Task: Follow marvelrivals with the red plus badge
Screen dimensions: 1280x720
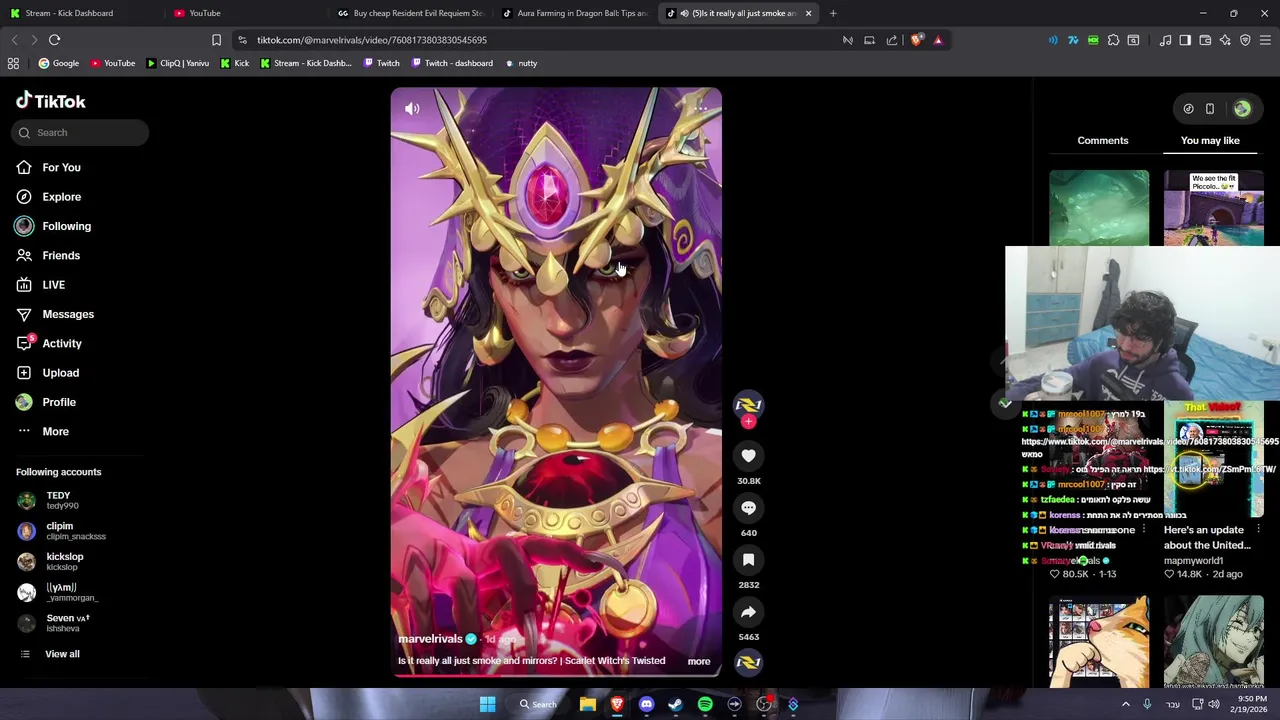Action: point(748,422)
